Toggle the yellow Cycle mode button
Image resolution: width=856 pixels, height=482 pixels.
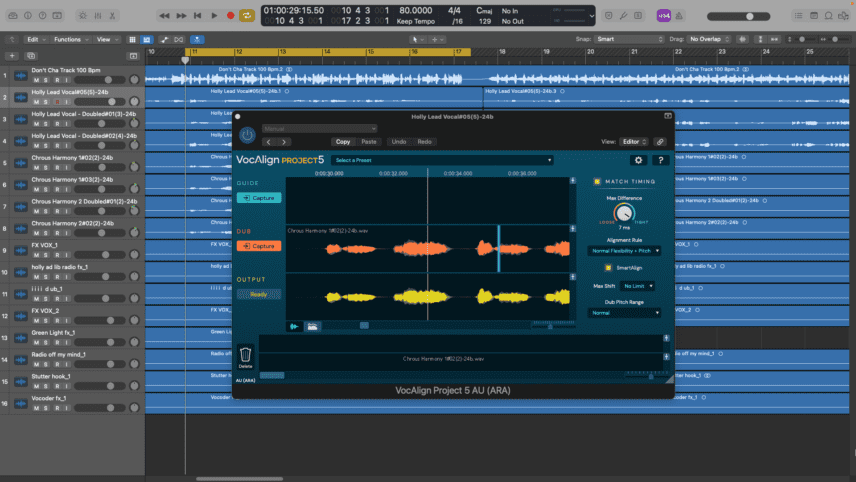point(247,16)
